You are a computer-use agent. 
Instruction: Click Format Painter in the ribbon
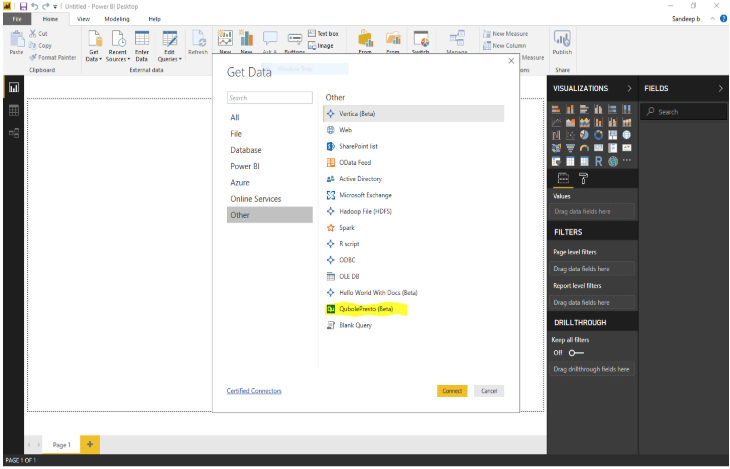(x=53, y=57)
